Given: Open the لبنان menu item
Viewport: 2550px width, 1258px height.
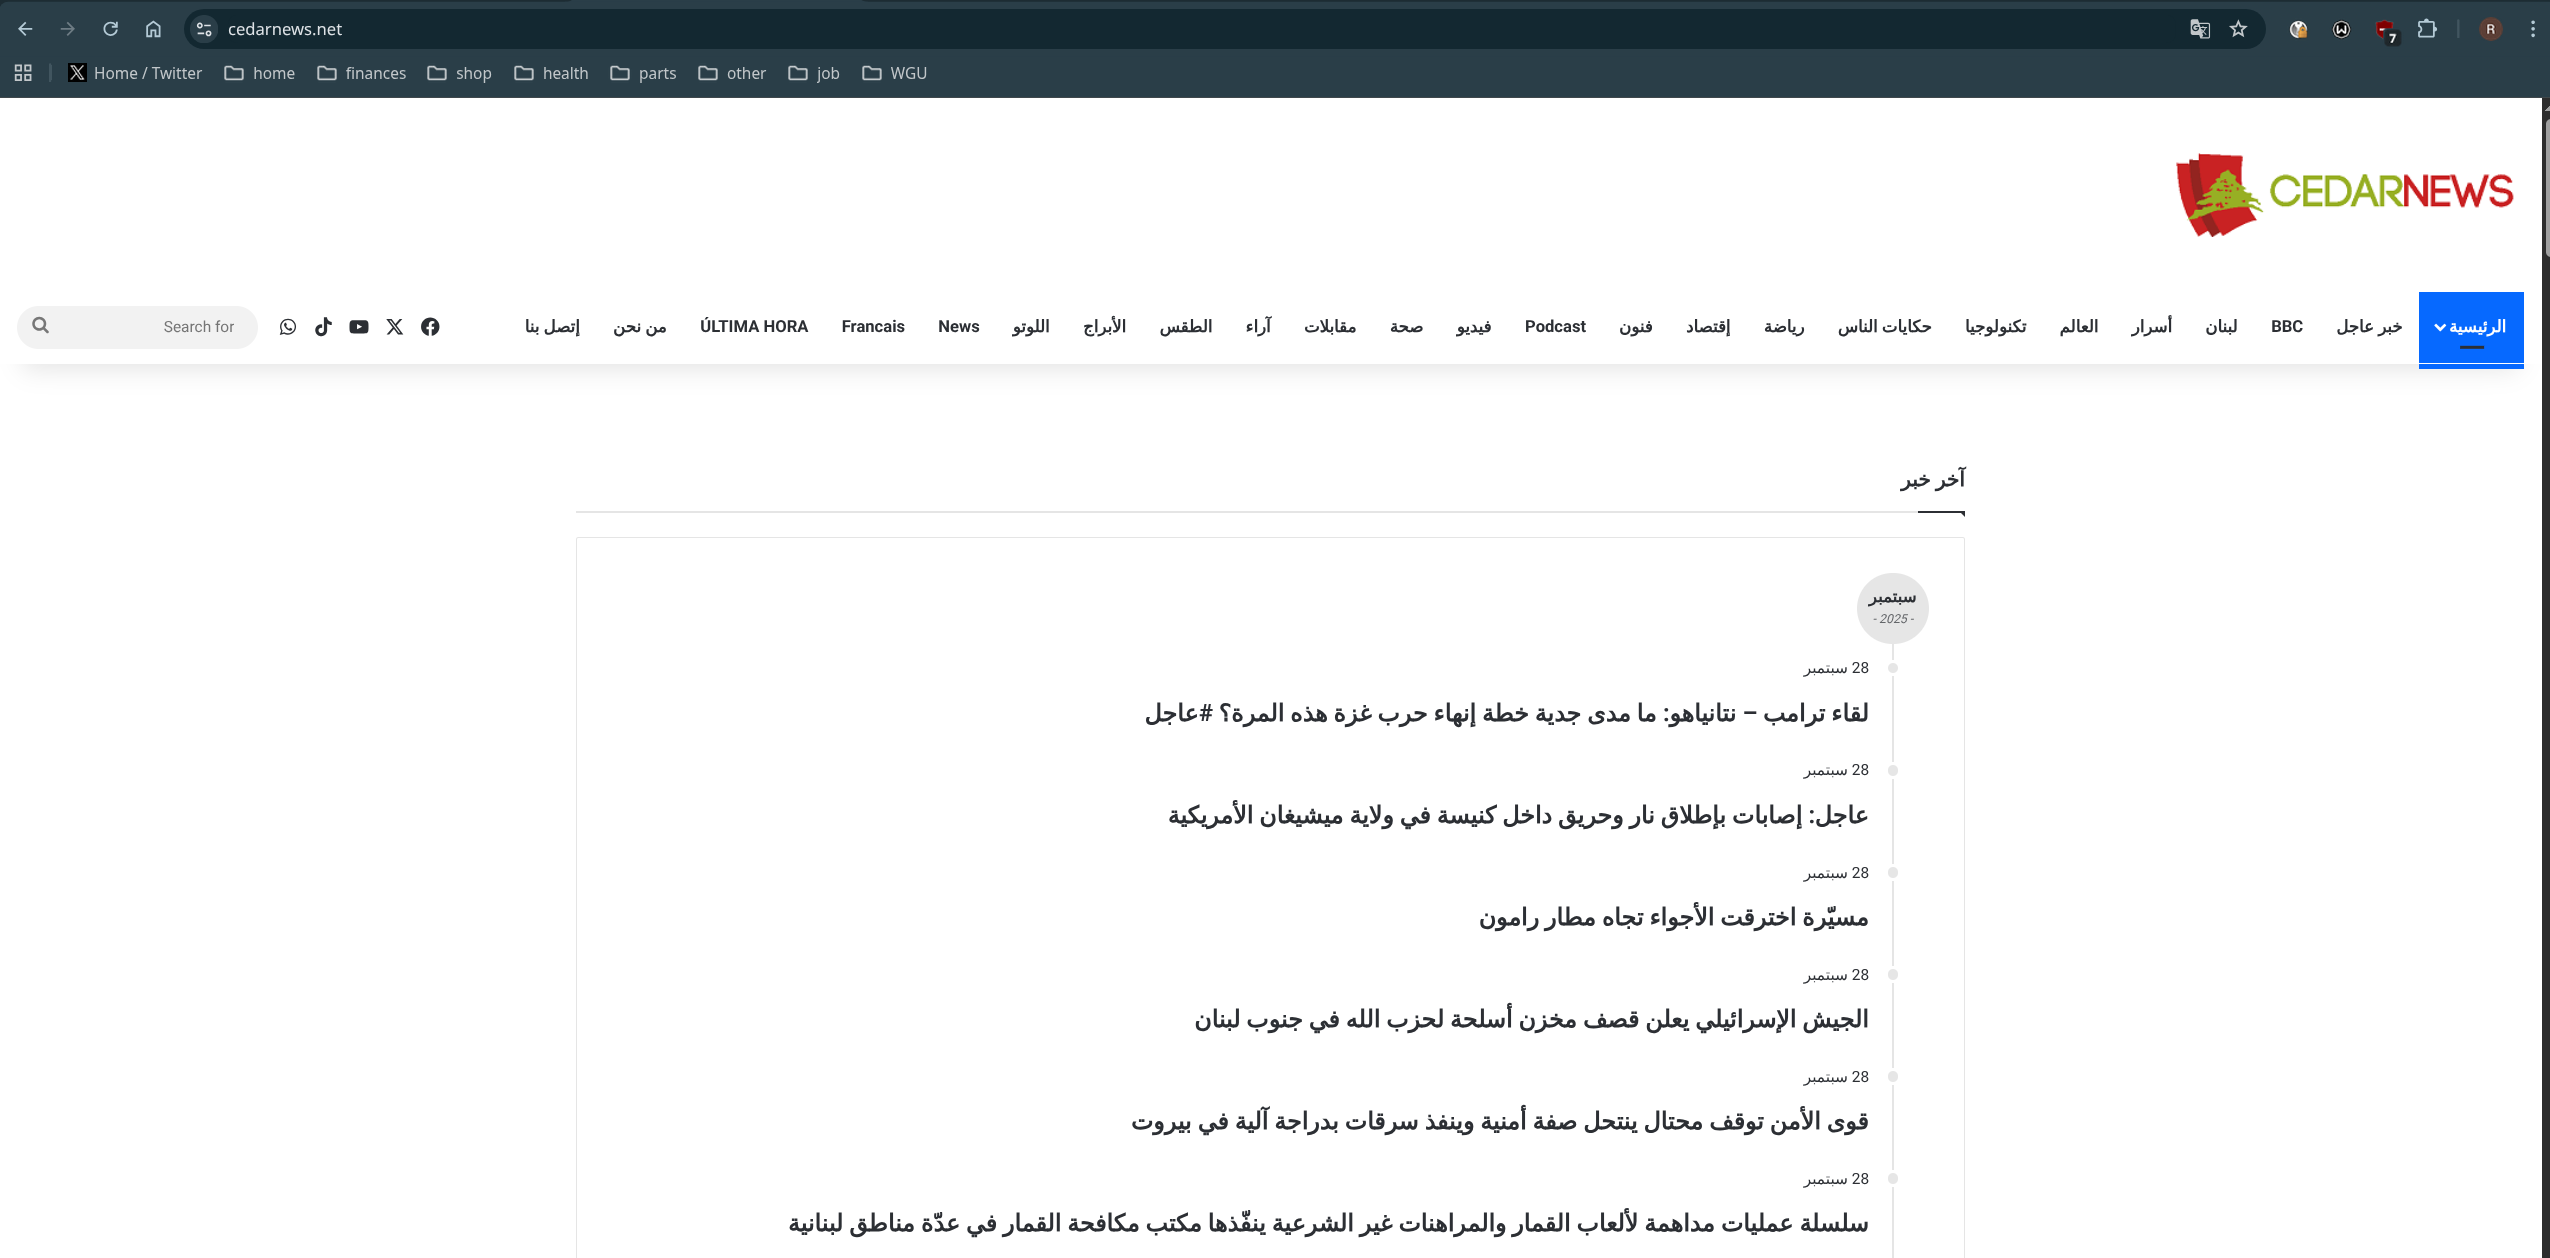Looking at the screenshot, I should coord(2221,327).
